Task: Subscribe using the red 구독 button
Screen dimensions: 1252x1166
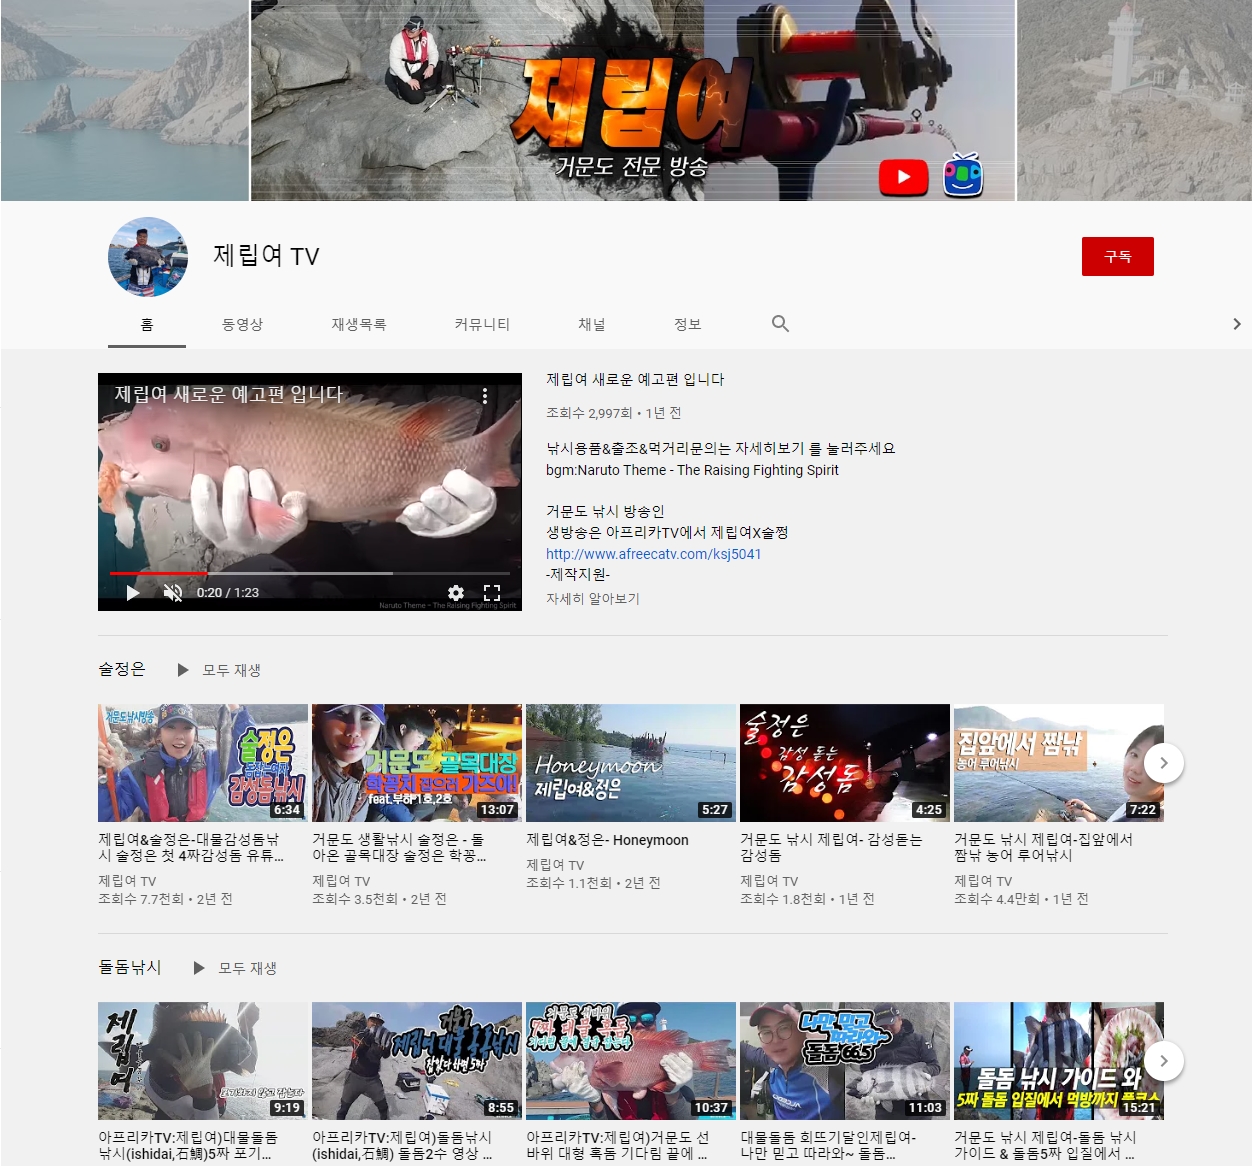Action: point(1117,257)
